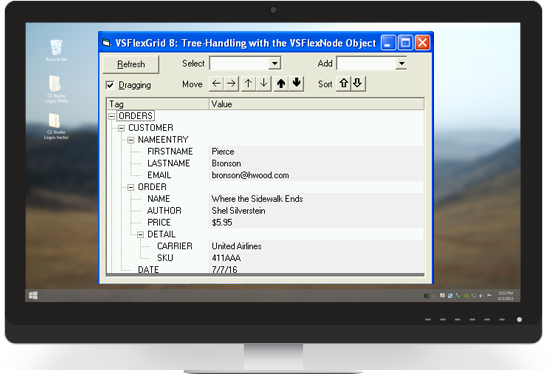
Task: Click the Value column header
Action: (316, 104)
